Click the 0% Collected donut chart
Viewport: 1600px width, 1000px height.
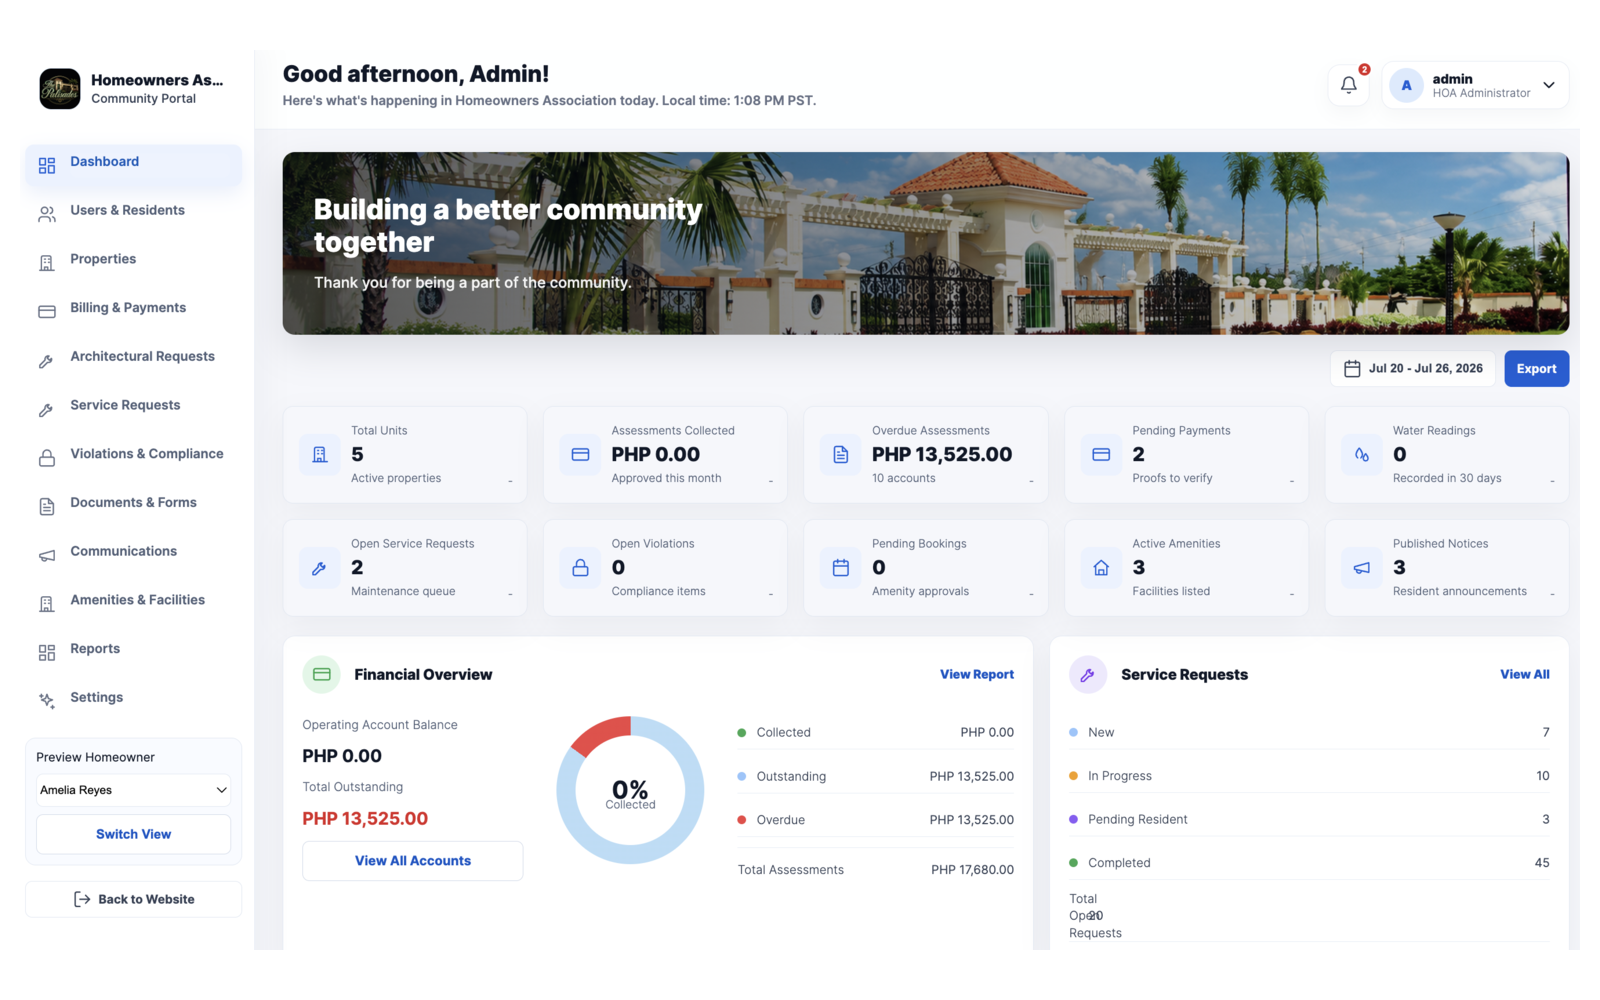tap(630, 790)
